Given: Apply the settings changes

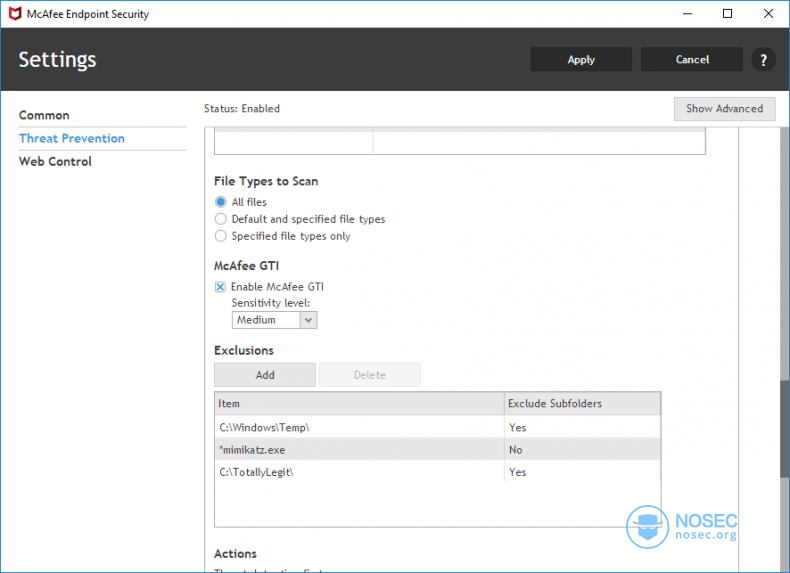Looking at the screenshot, I should [x=581, y=59].
